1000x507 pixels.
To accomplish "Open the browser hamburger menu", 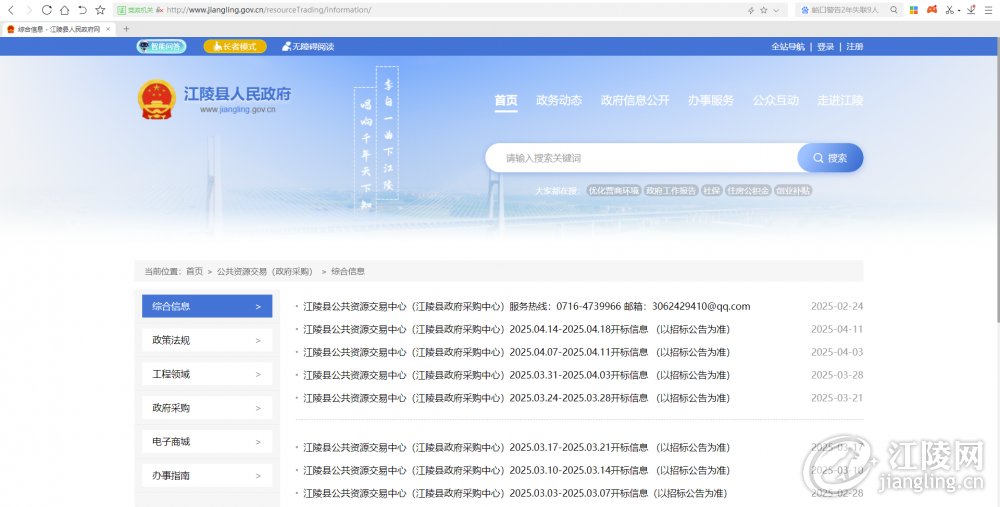I will [x=989, y=10].
